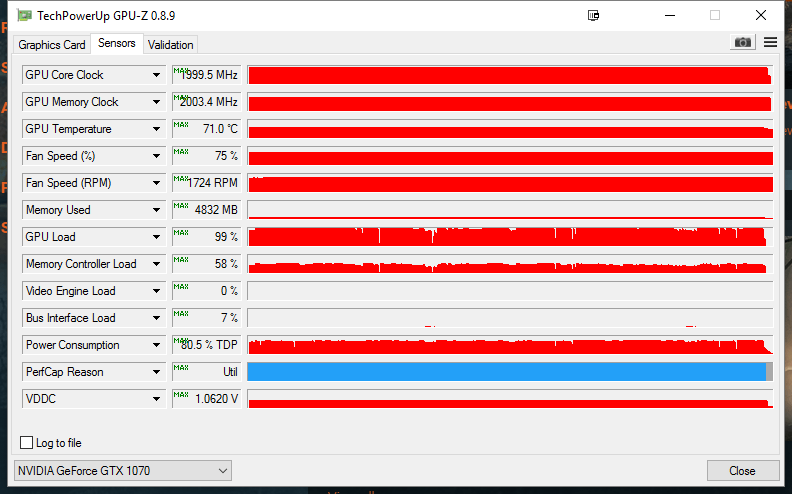This screenshot has width=792, height=494.
Task: Enable the Log to file checkbox
Action: coord(27,443)
